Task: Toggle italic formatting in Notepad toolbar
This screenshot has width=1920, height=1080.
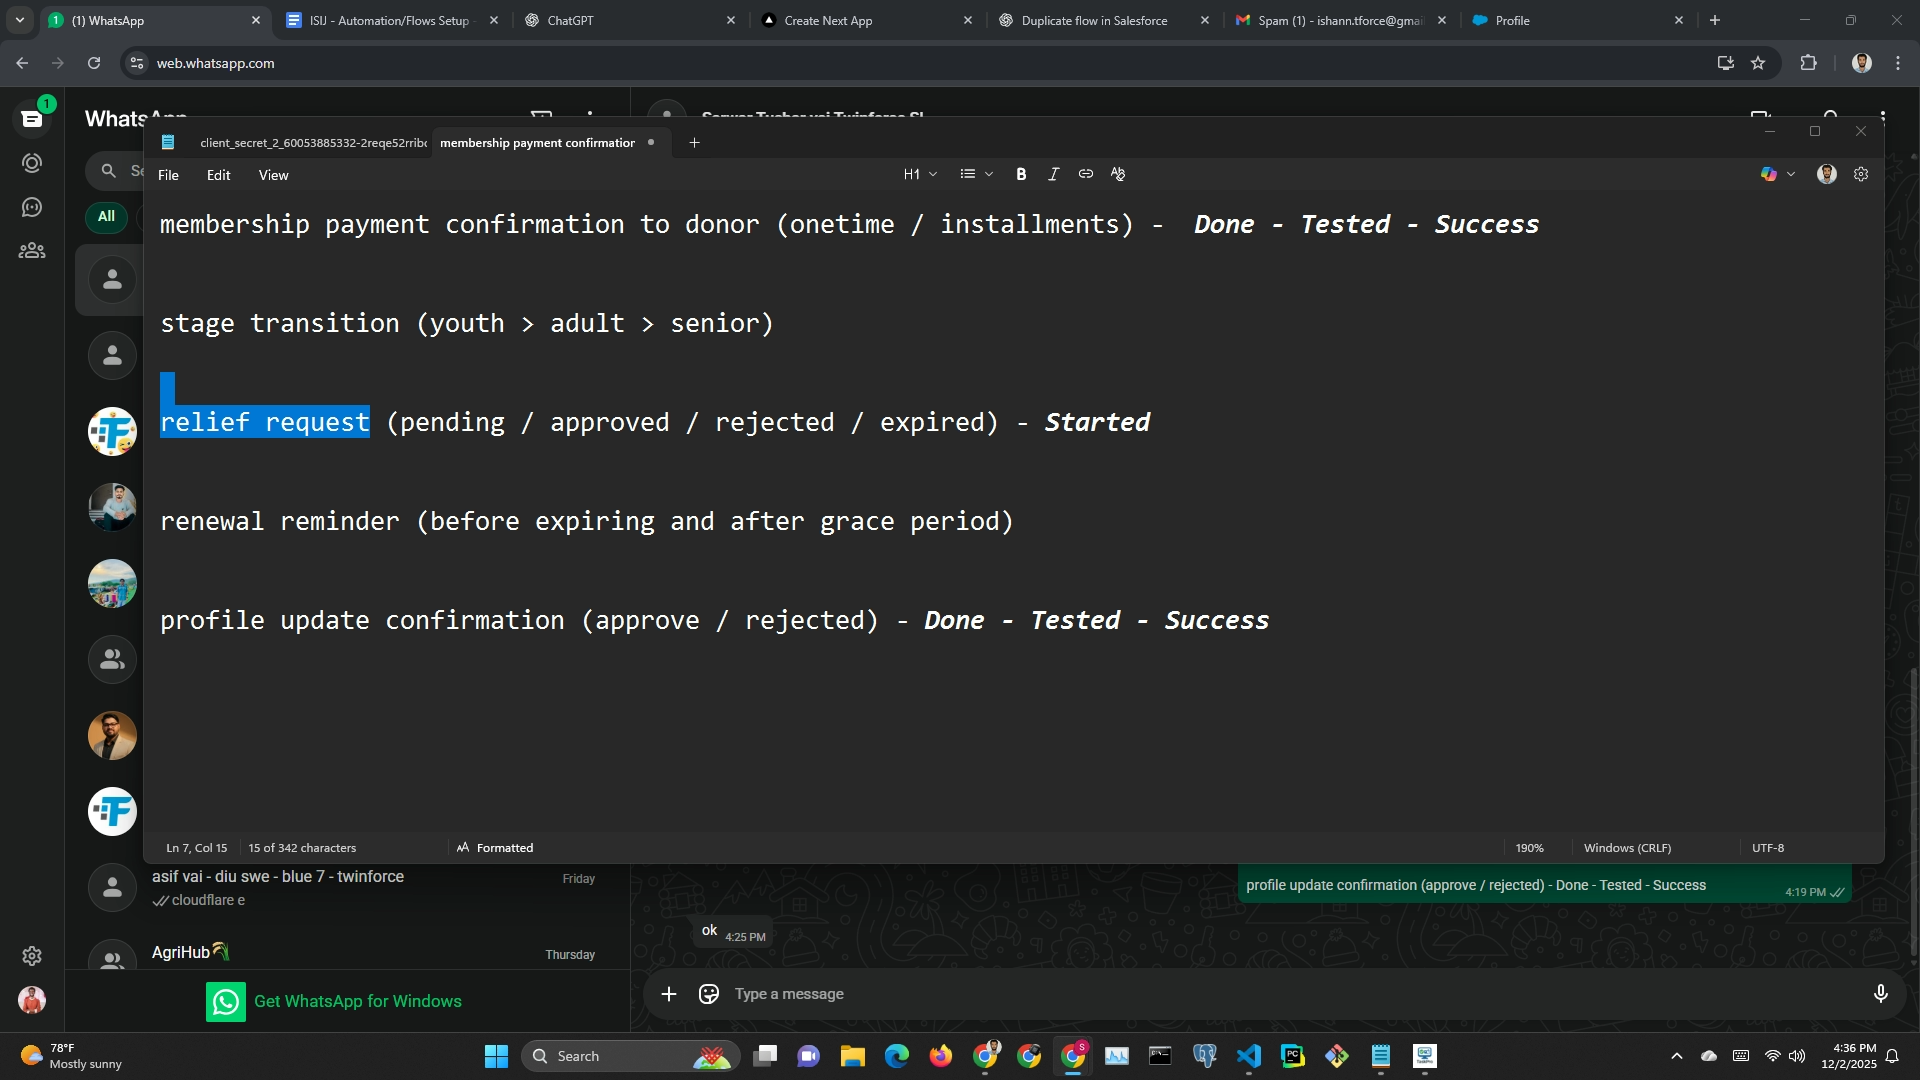Action: [x=1053, y=174]
